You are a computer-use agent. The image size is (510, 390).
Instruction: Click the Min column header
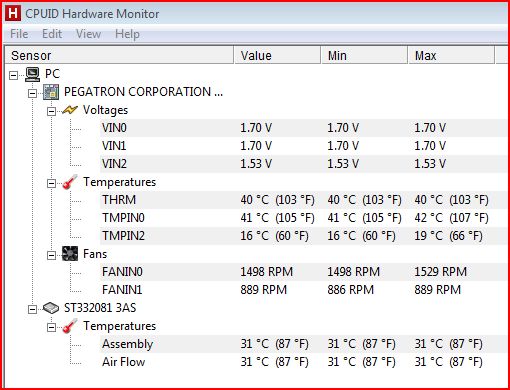(364, 55)
